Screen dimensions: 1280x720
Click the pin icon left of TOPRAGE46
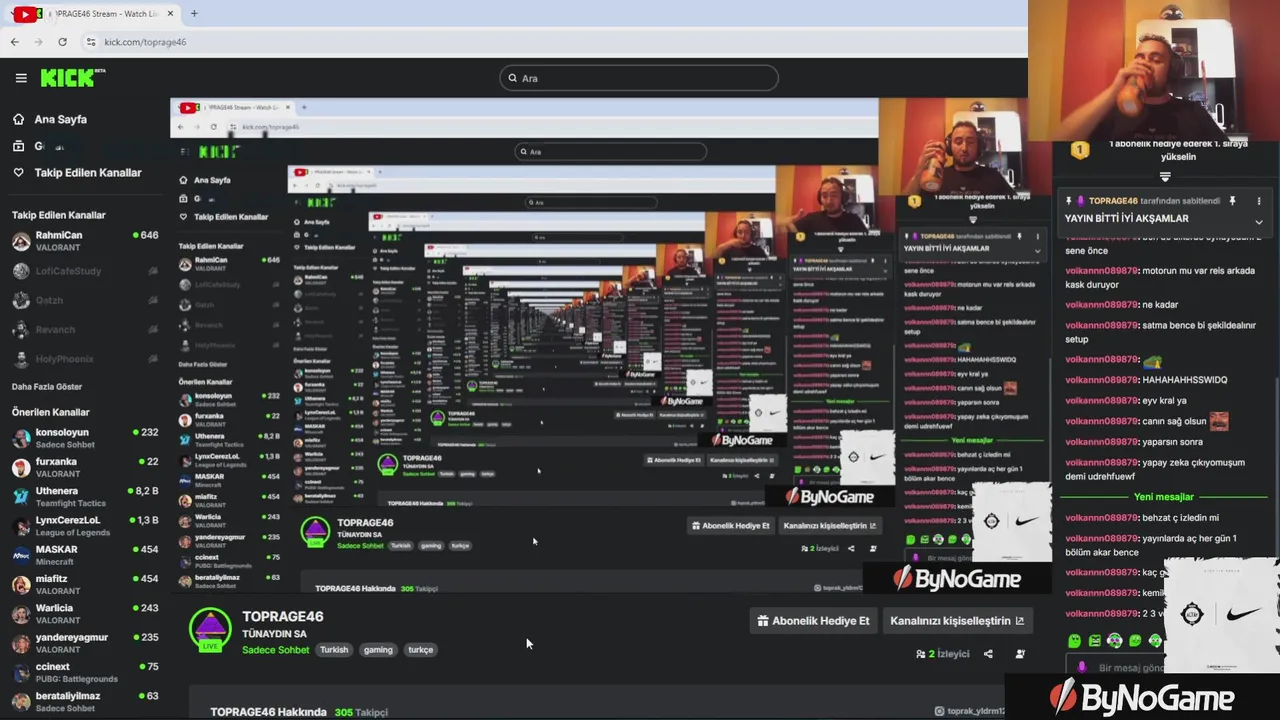[x=1069, y=201]
